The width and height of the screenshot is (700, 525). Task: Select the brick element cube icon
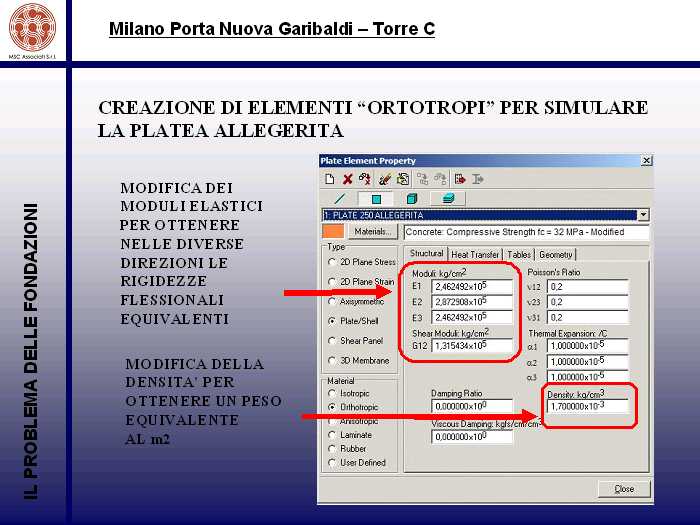point(411,198)
